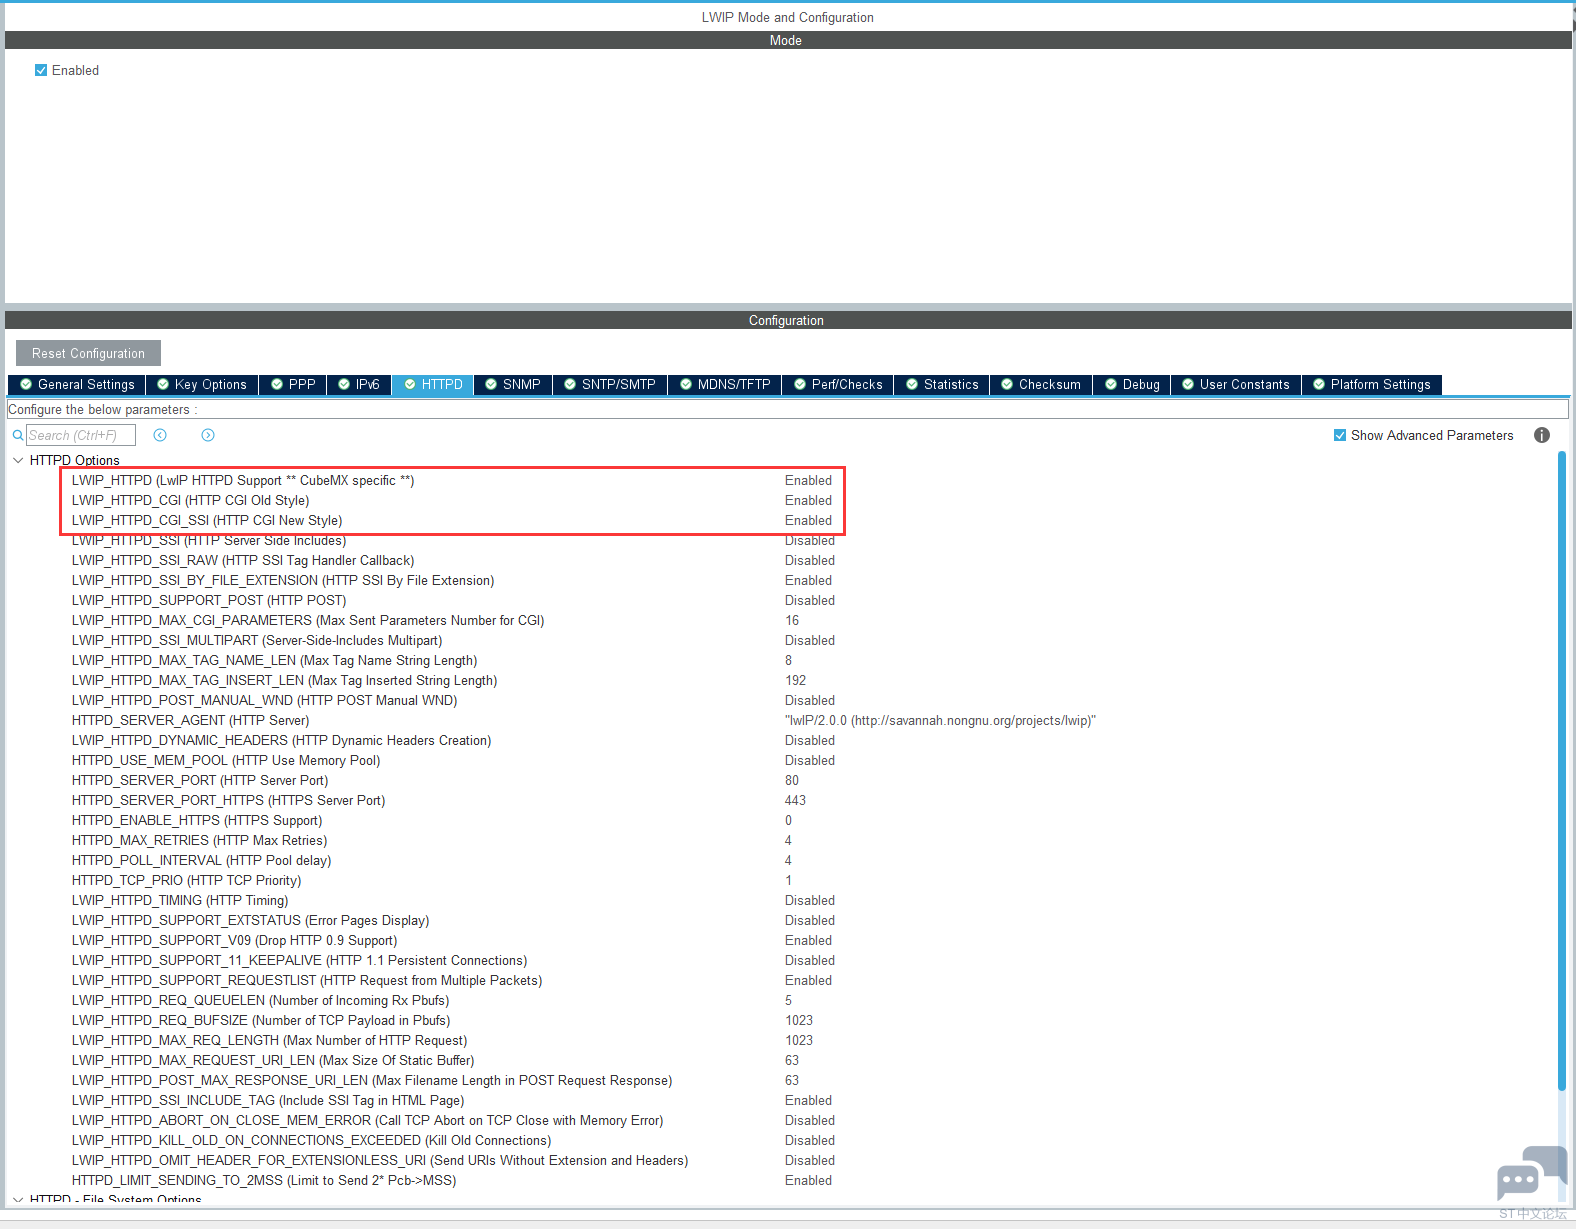Toggle Show Advanced Parameters checkbox
Image resolution: width=1576 pixels, height=1229 pixels.
point(1340,435)
